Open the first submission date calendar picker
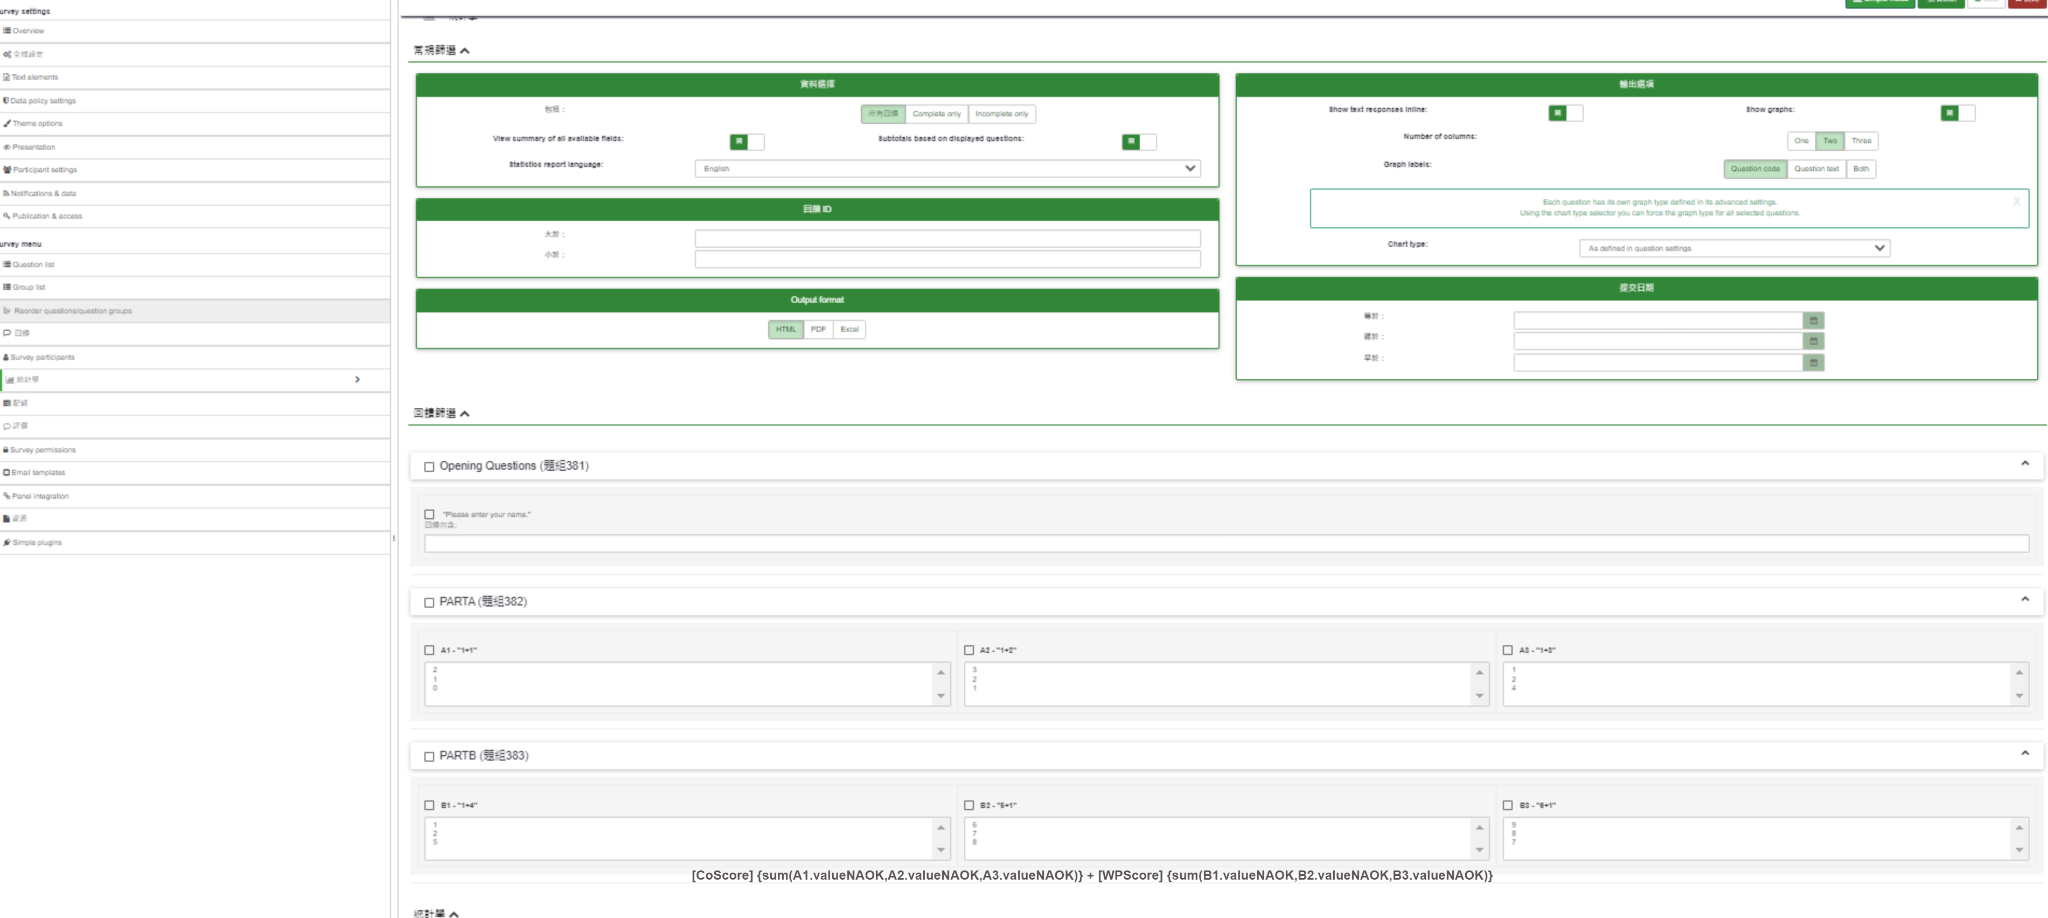 click(1813, 321)
